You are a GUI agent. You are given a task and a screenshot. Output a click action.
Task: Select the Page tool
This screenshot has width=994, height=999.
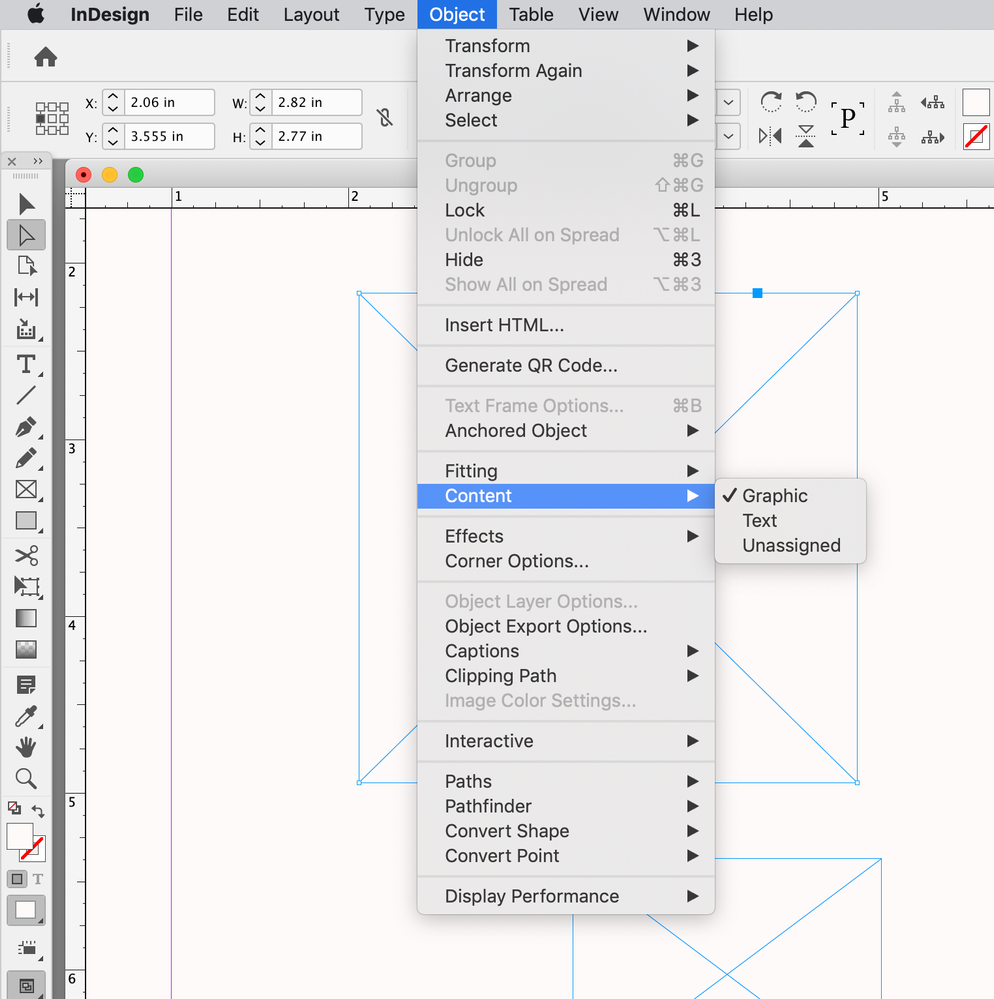point(26,266)
